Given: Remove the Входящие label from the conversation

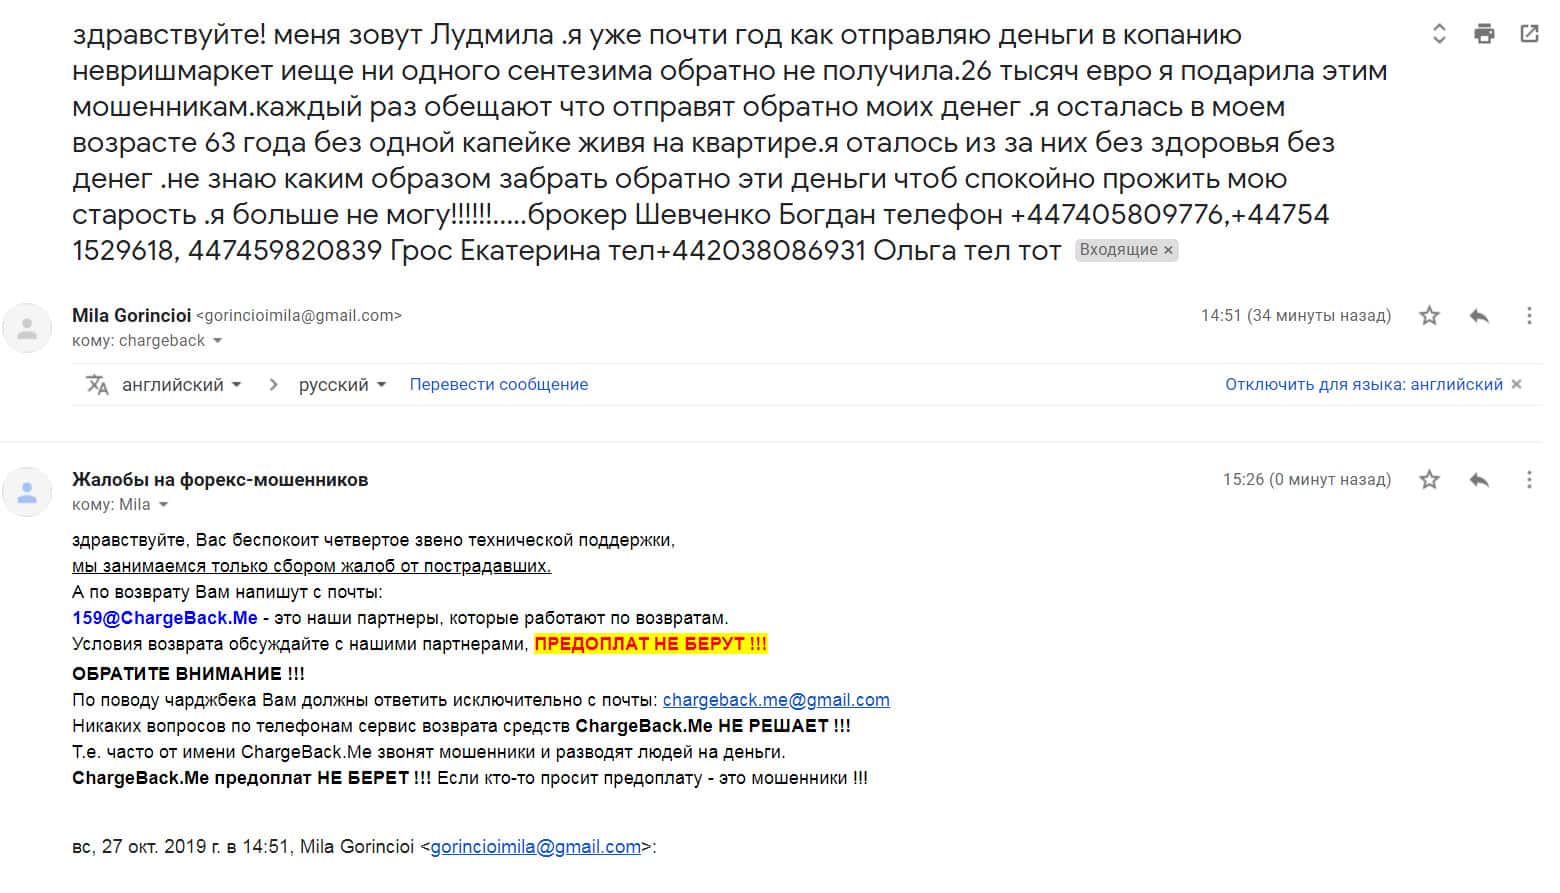Looking at the screenshot, I should pyautogui.click(x=1168, y=250).
